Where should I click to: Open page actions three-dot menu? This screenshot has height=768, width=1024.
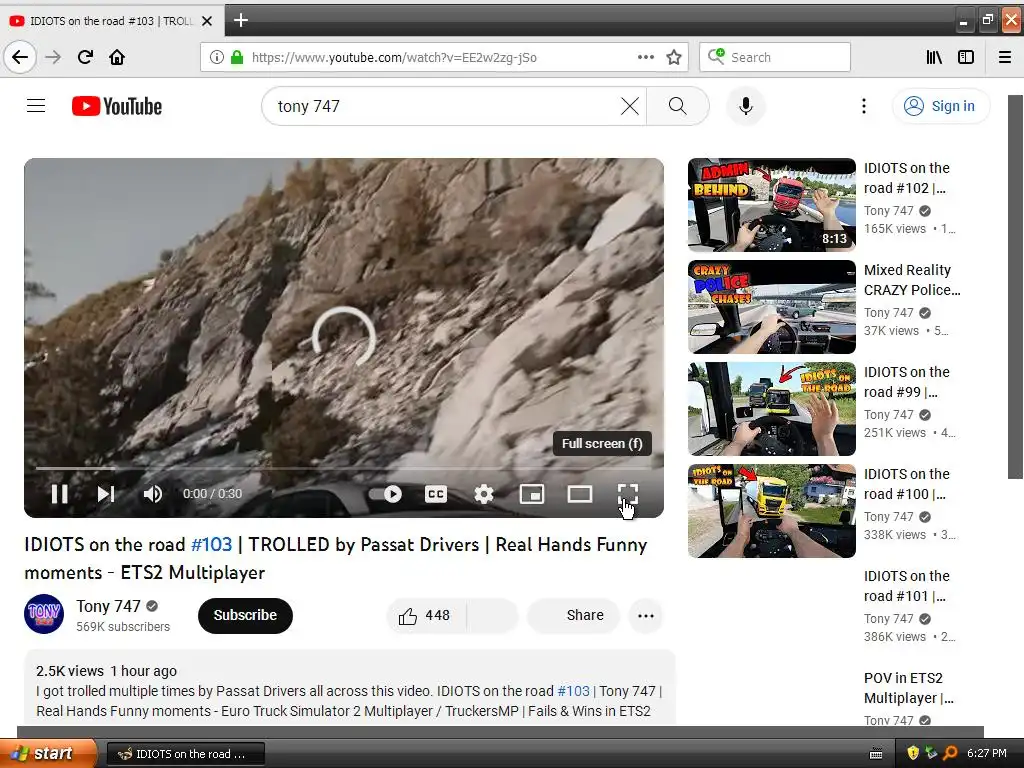point(645,57)
